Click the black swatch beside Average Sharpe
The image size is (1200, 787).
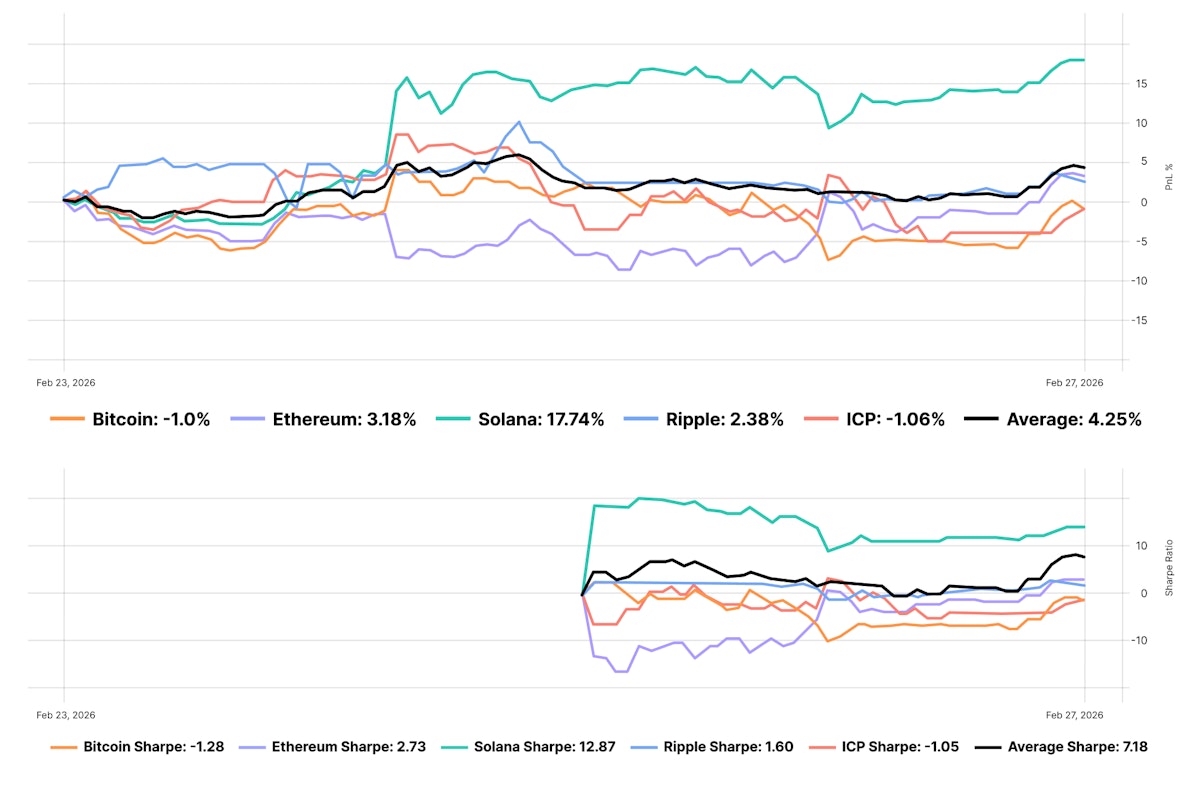(x=988, y=747)
